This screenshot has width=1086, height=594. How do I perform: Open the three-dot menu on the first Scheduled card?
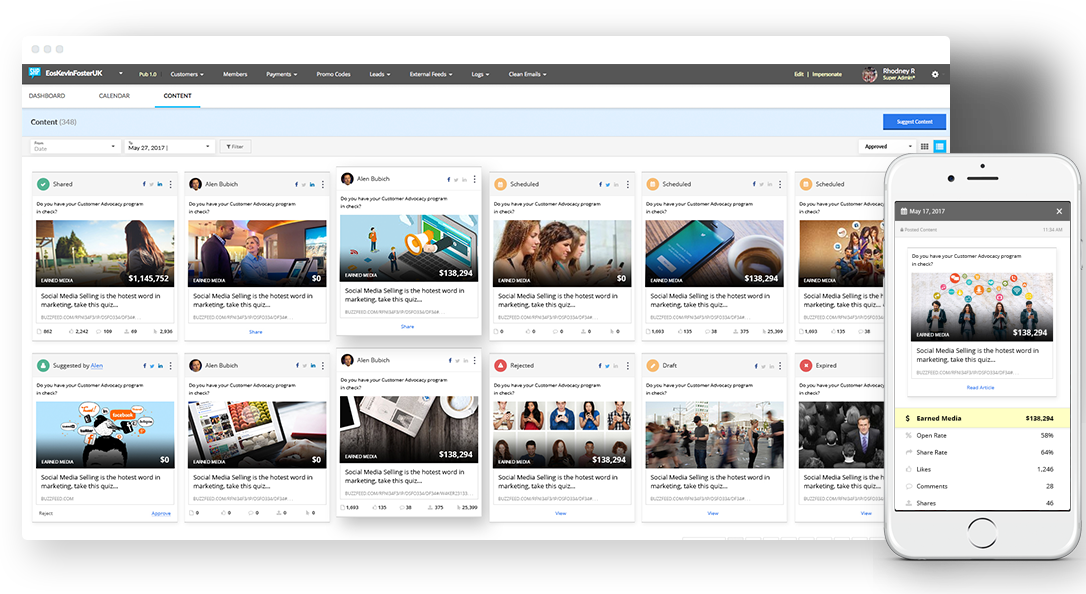[627, 184]
